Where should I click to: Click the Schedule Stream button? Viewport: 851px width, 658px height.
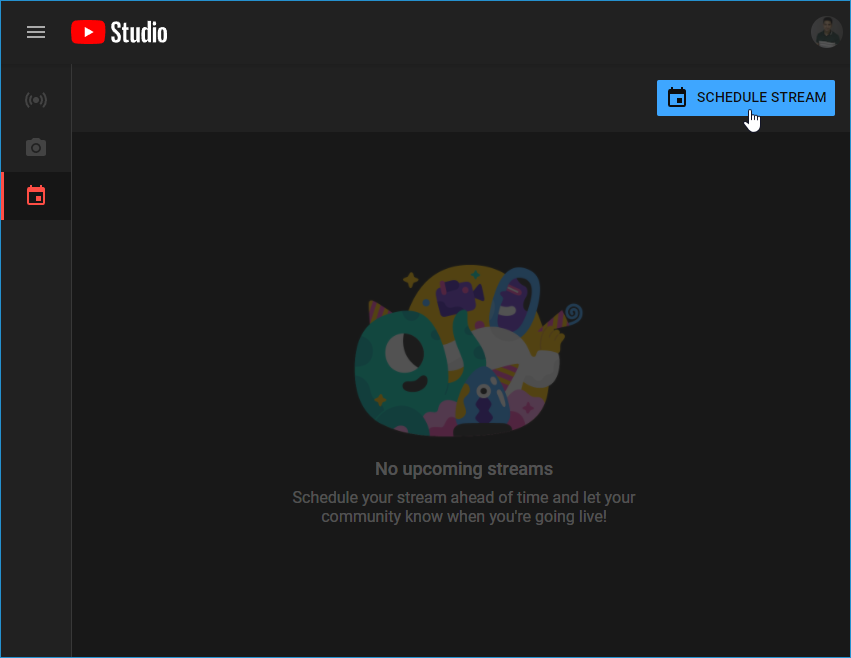[x=746, y=98]
